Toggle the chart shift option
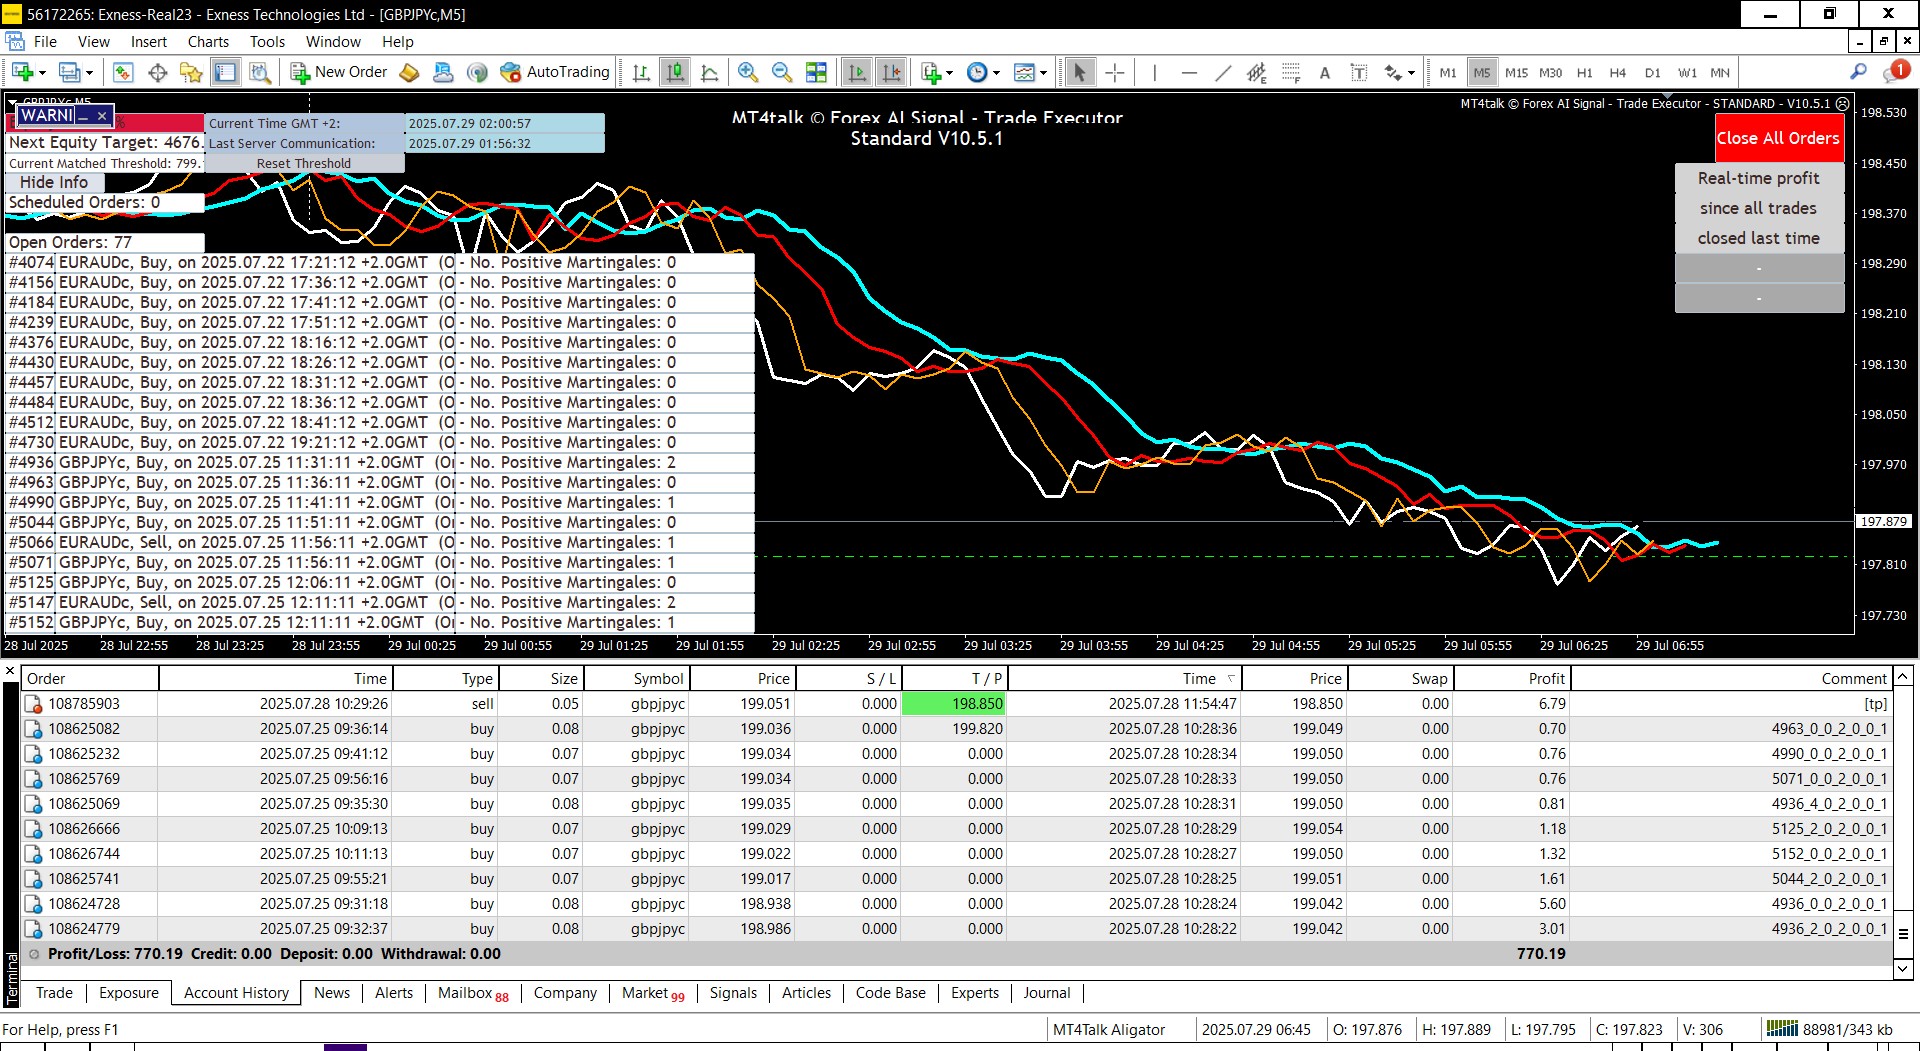1920x1051 pixels. pos(891,72)
